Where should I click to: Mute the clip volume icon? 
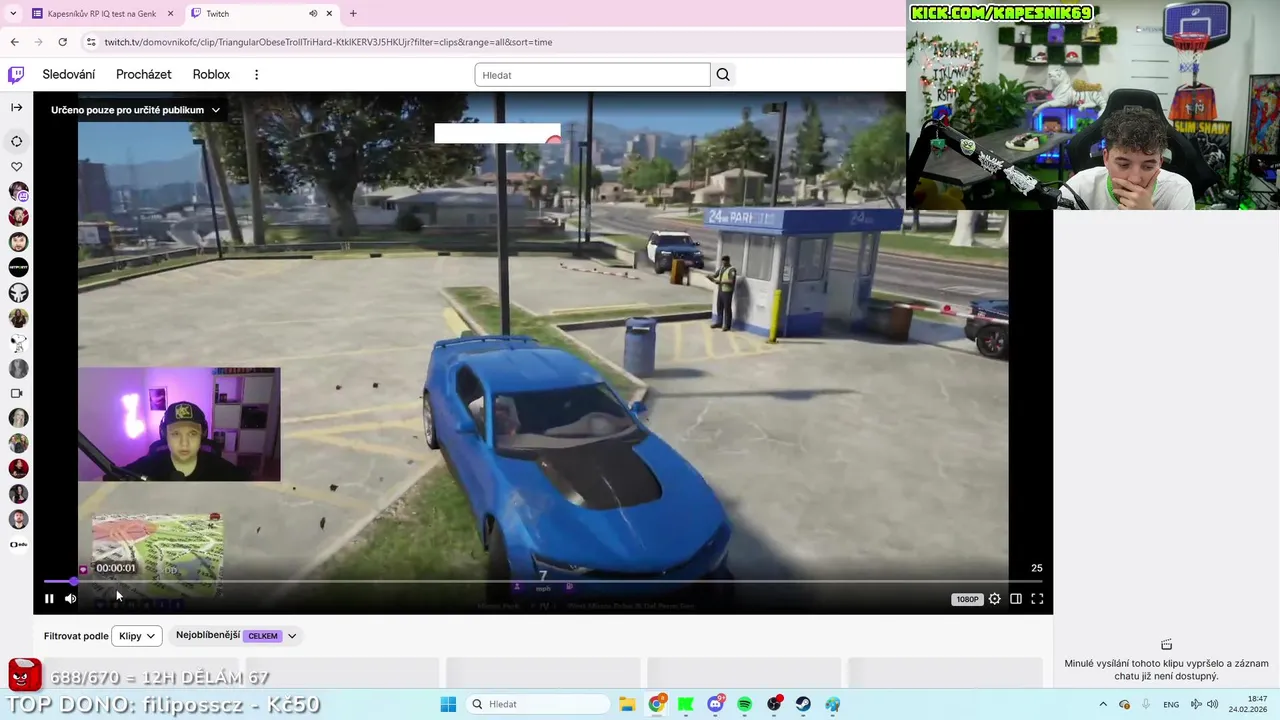point(71,599)
